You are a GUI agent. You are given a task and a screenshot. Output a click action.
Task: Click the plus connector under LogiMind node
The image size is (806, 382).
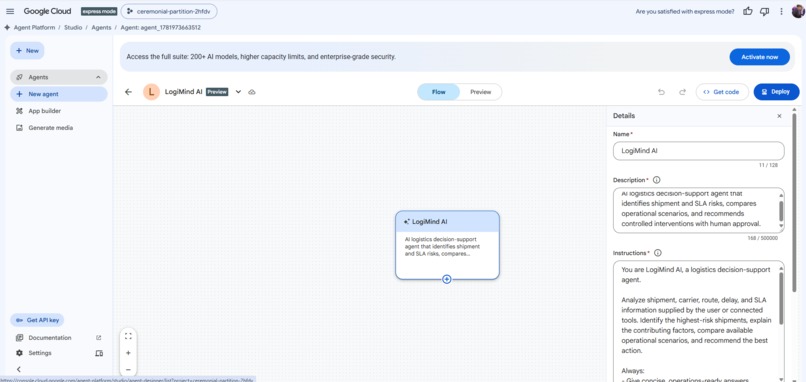click(x=447, y=279)
